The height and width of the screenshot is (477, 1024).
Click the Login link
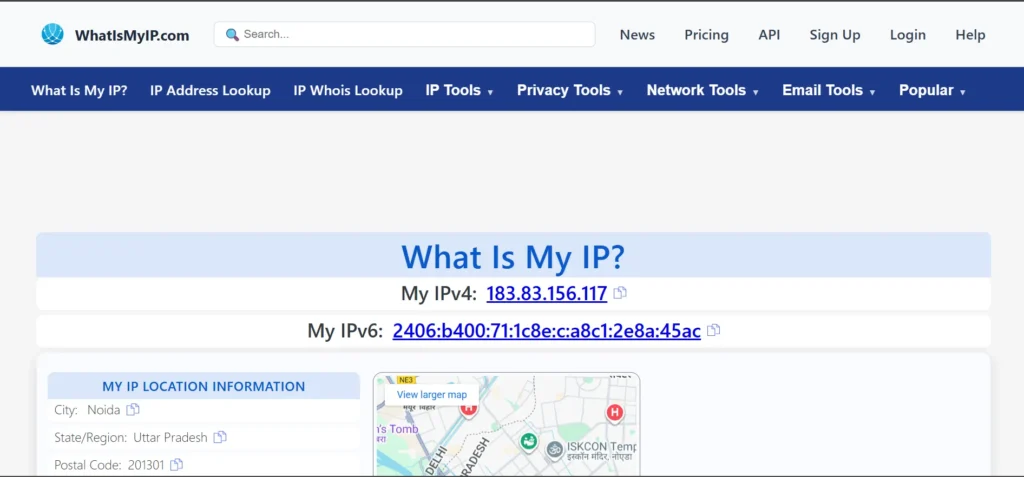(908, 35)
